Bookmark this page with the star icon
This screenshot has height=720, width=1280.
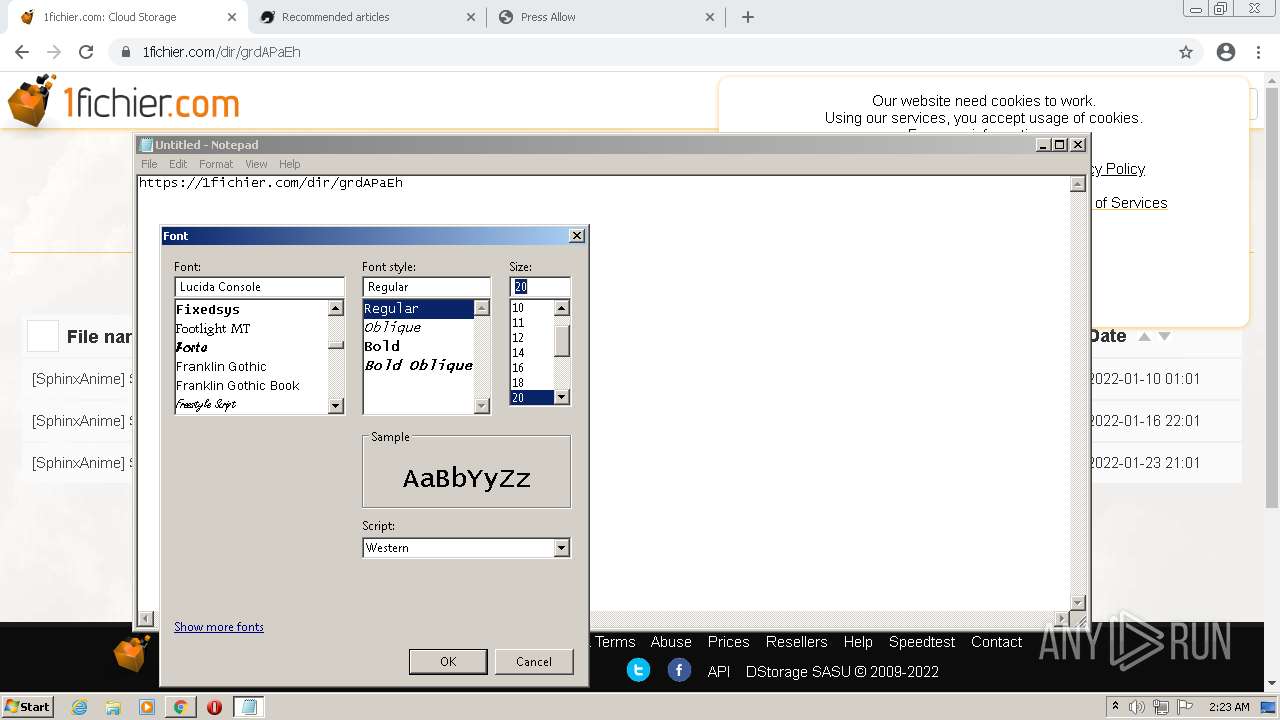click(x=1186, y=52)
